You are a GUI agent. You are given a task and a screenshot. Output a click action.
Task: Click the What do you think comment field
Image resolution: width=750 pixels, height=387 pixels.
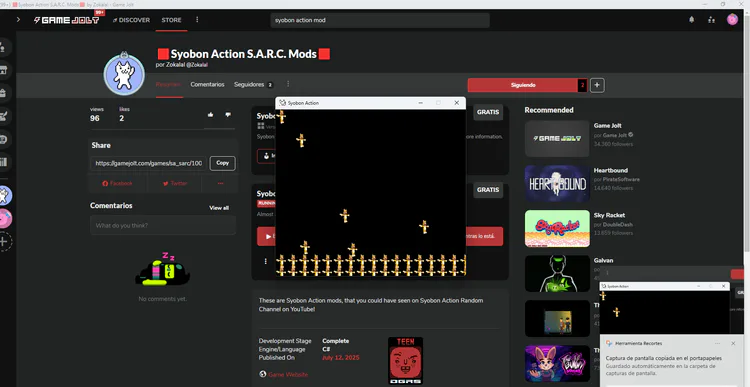click(x=163, y=225)
